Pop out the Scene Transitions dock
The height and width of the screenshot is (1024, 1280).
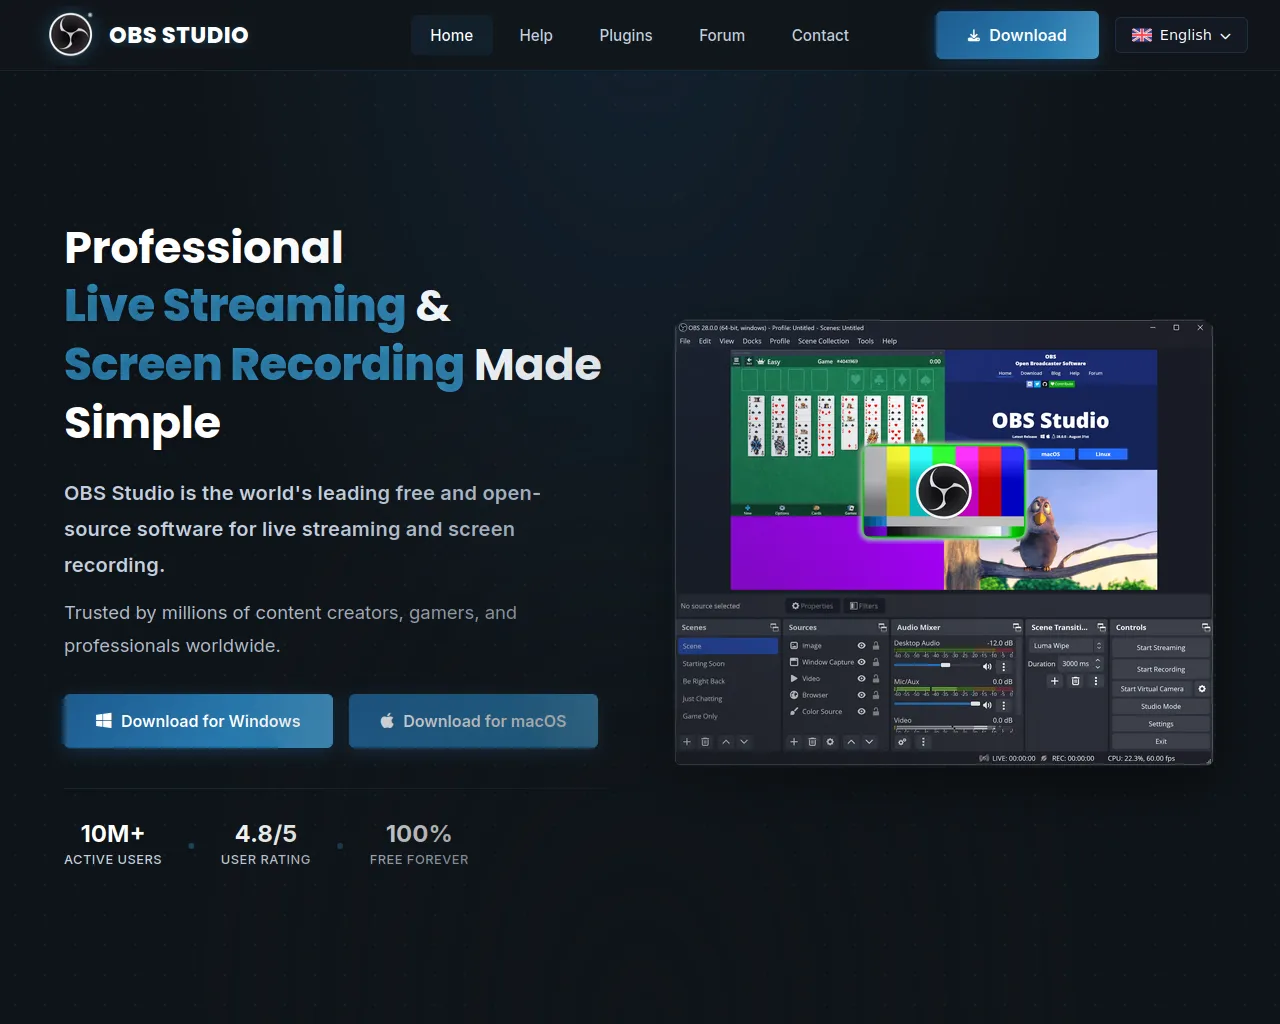1101,627
